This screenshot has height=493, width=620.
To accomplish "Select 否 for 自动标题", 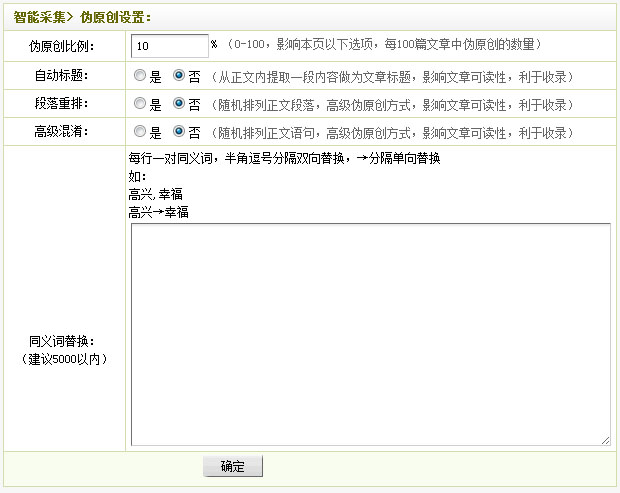I will click(x=179, y=75).
